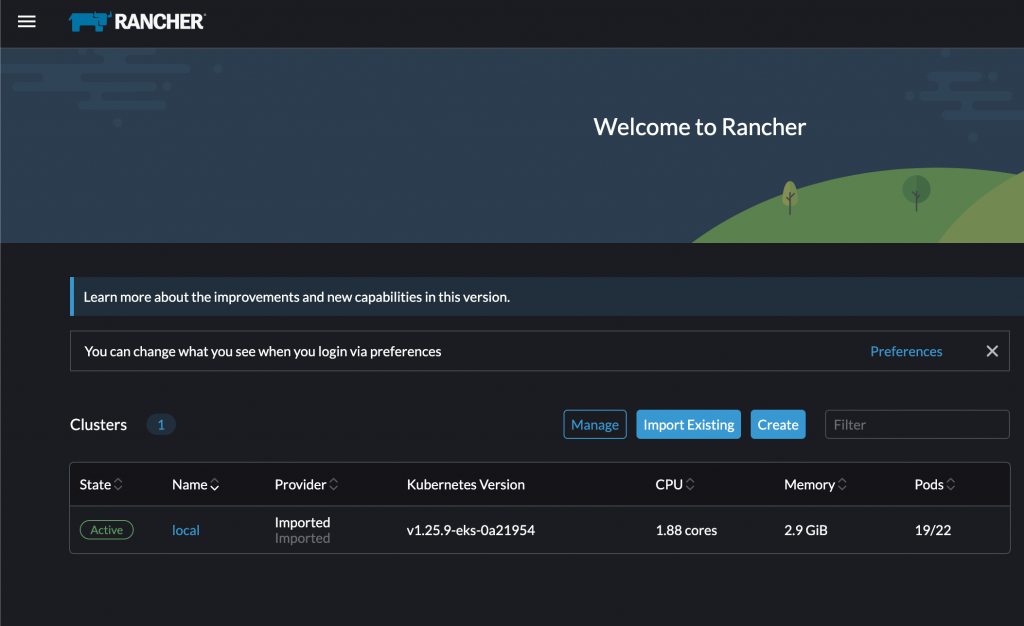Open the hamburger navigation menu
This screenshot has height=626, width=1024.
coord(27,22)
